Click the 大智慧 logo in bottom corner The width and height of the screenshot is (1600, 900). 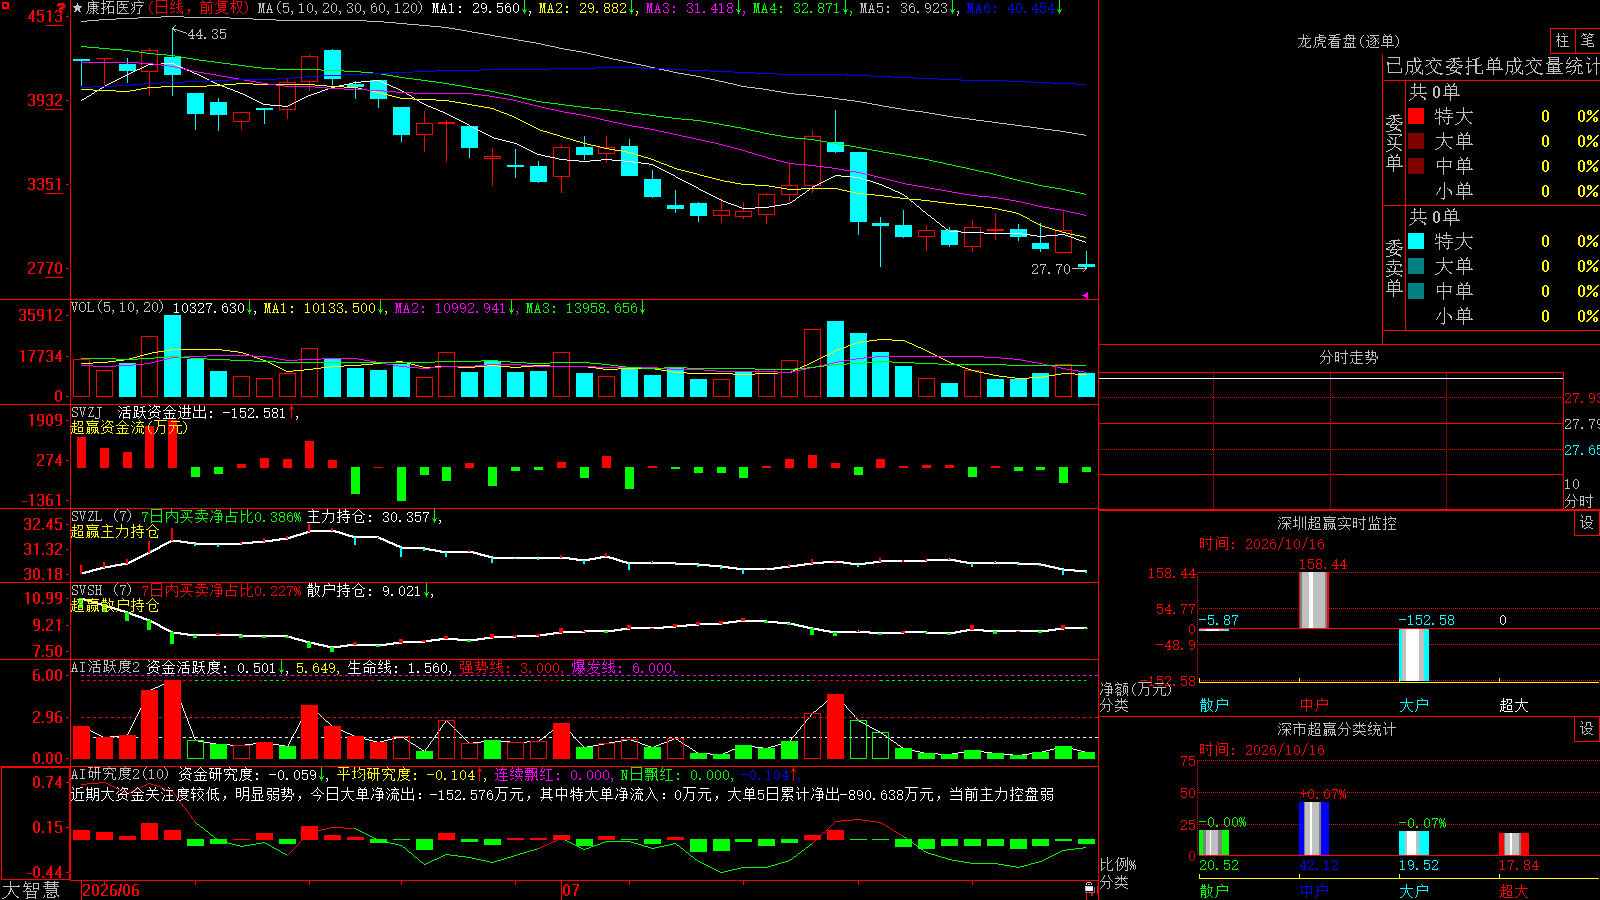coord(31,890)
